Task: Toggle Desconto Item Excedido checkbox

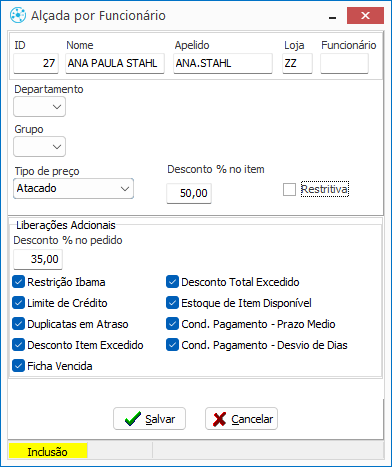Action: (x=18, y=345)
